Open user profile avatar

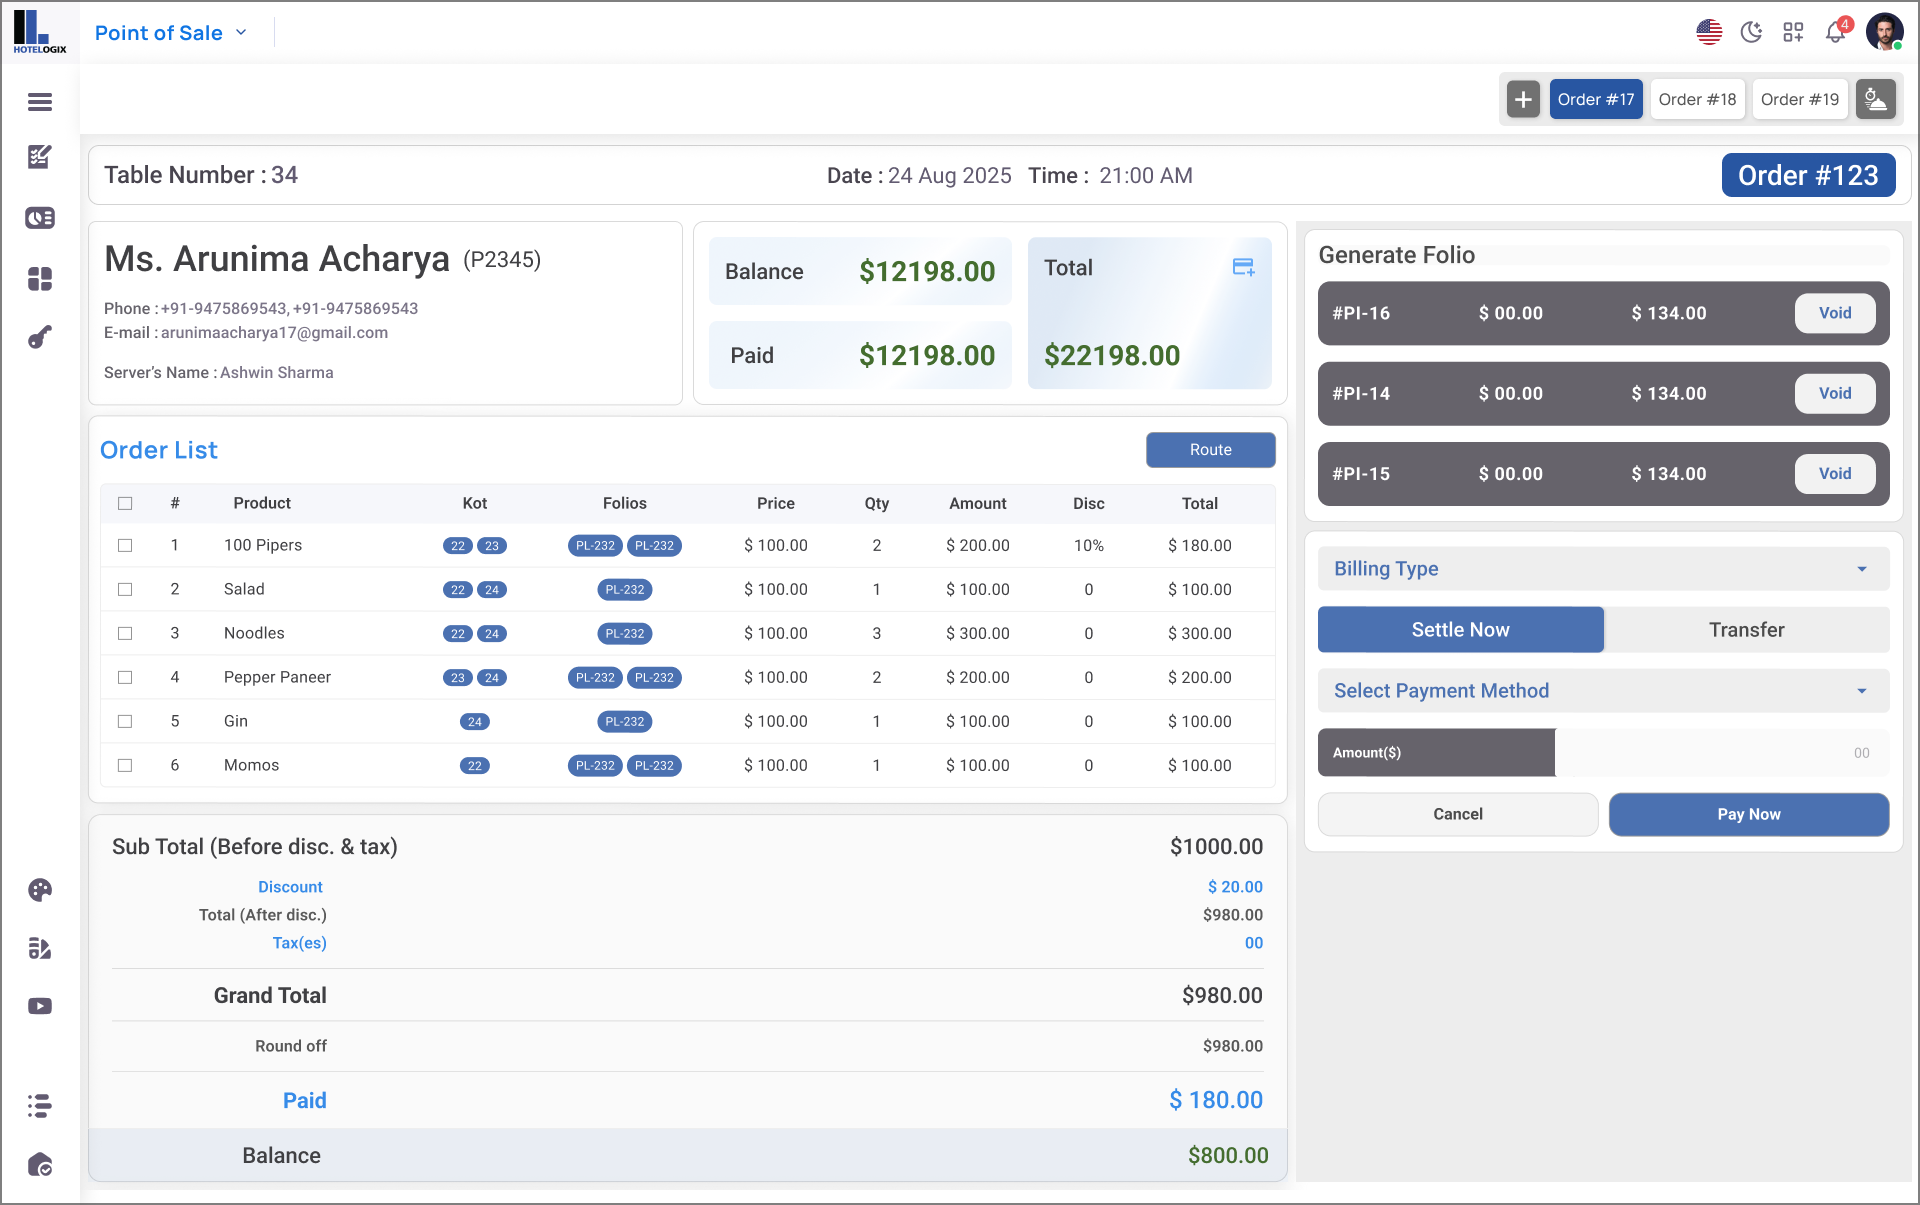pyautogui.click(x=1885, y=32)
